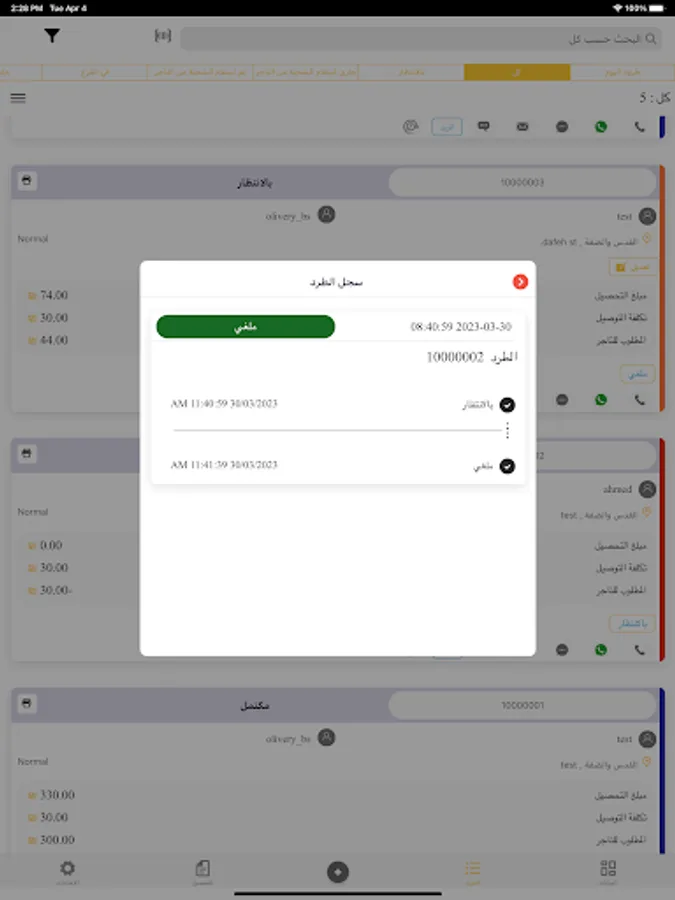675x900 pixels.
Task: Print package 10000001 using printer icon
Action: 26,703
